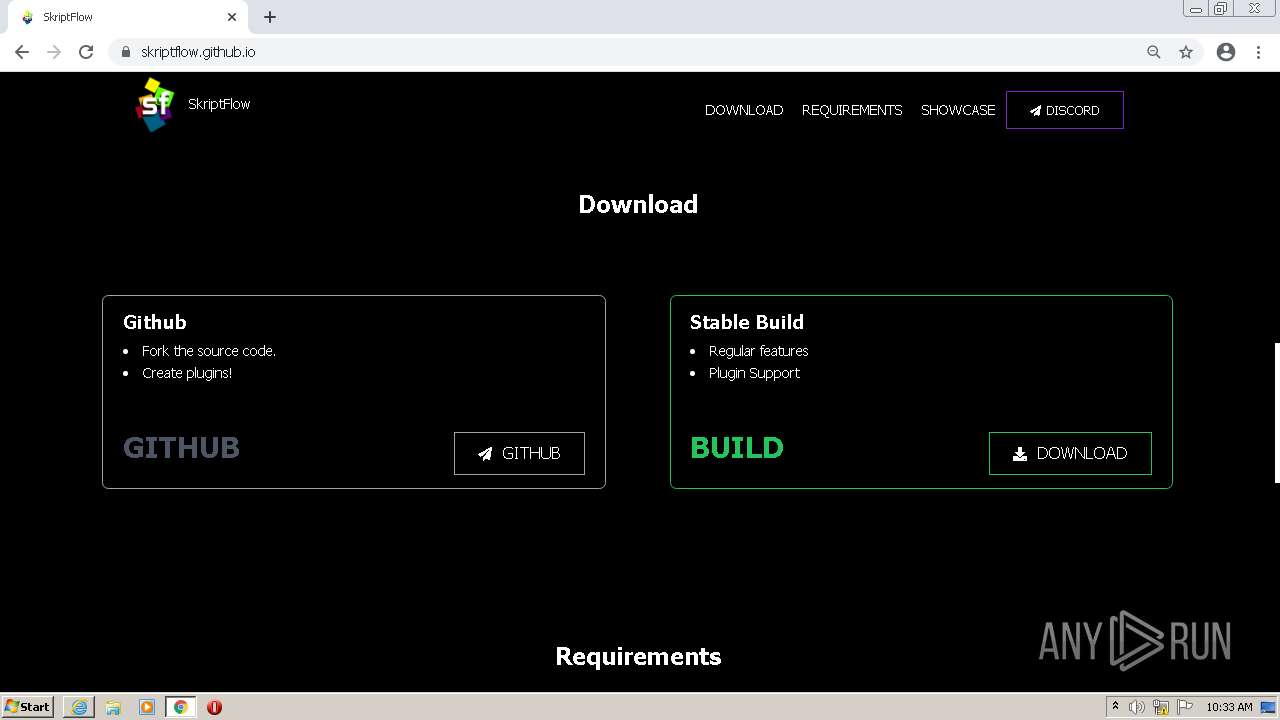Click the large grey GITHUB label

pyautogui.click(x=181, y=447)
